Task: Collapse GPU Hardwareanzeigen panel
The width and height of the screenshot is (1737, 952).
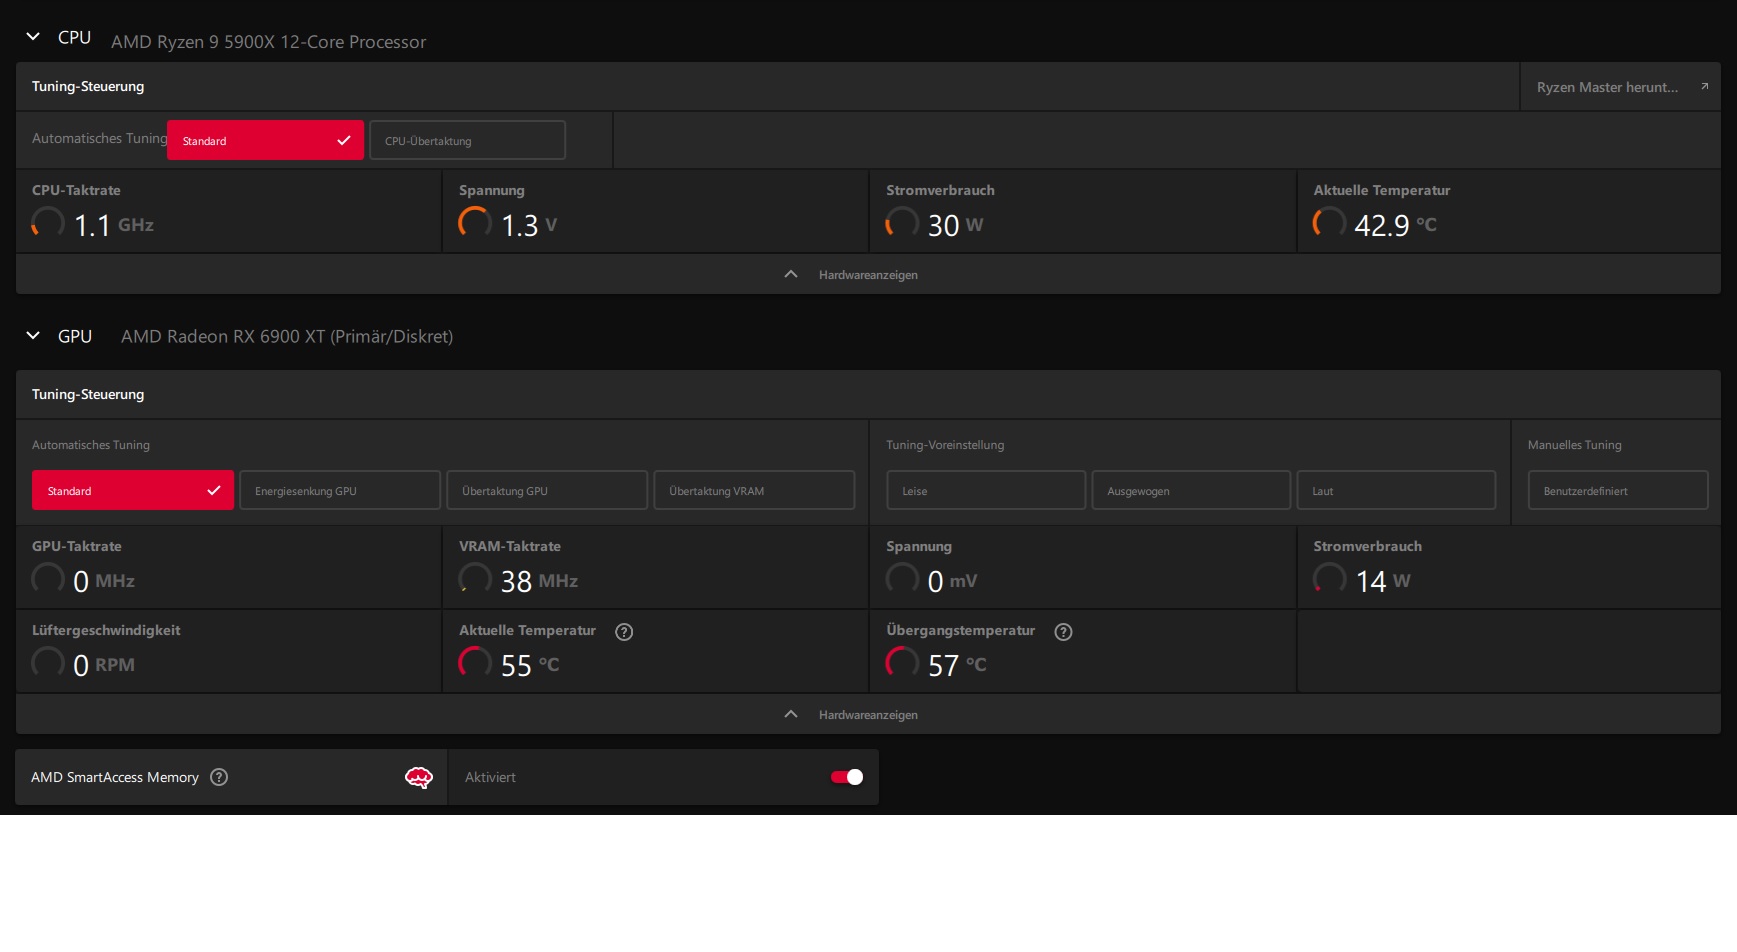Action: tap(867, 714)
